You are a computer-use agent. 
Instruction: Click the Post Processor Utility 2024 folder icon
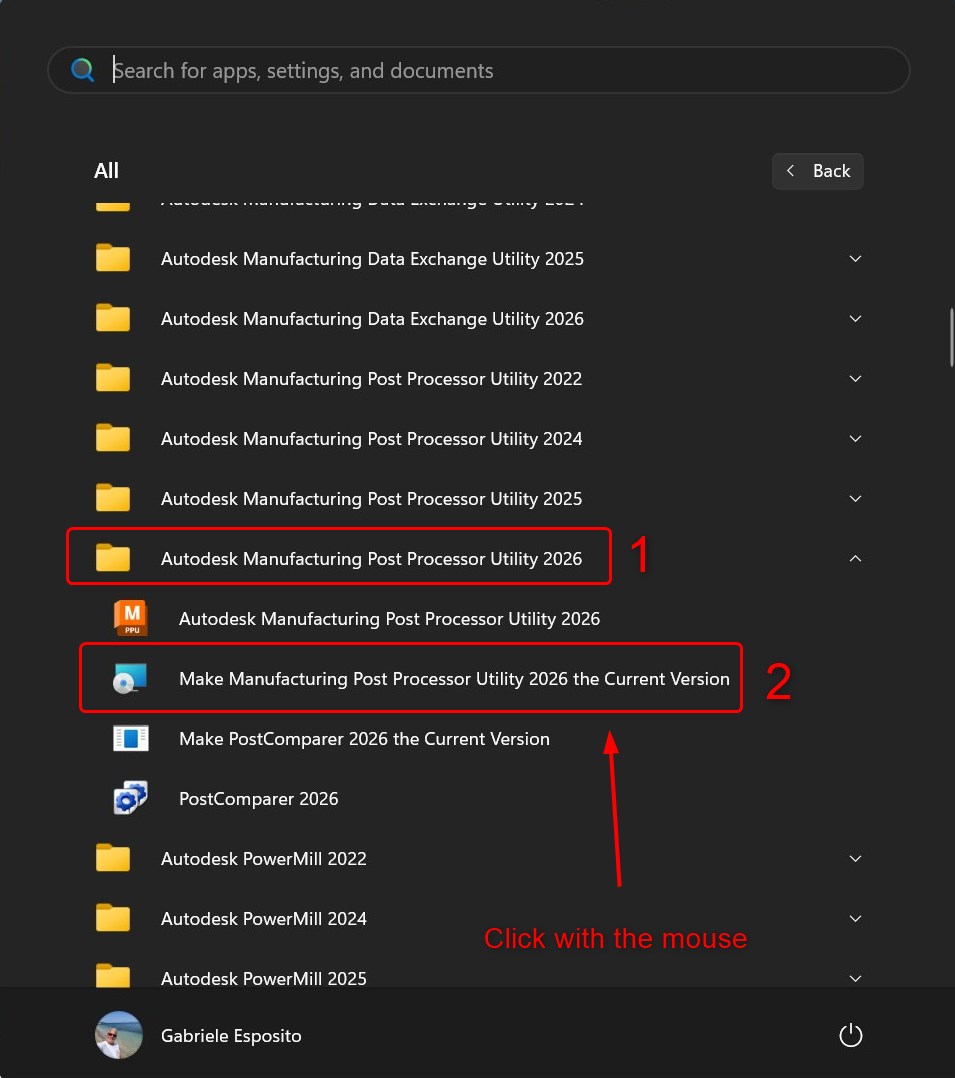click(112, 438)
